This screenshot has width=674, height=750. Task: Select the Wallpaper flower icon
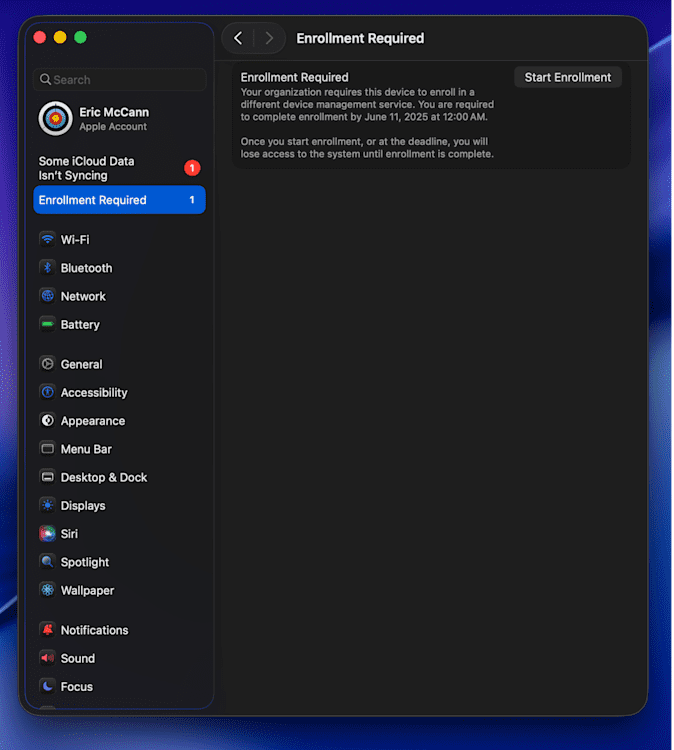[x=47, y=590]
